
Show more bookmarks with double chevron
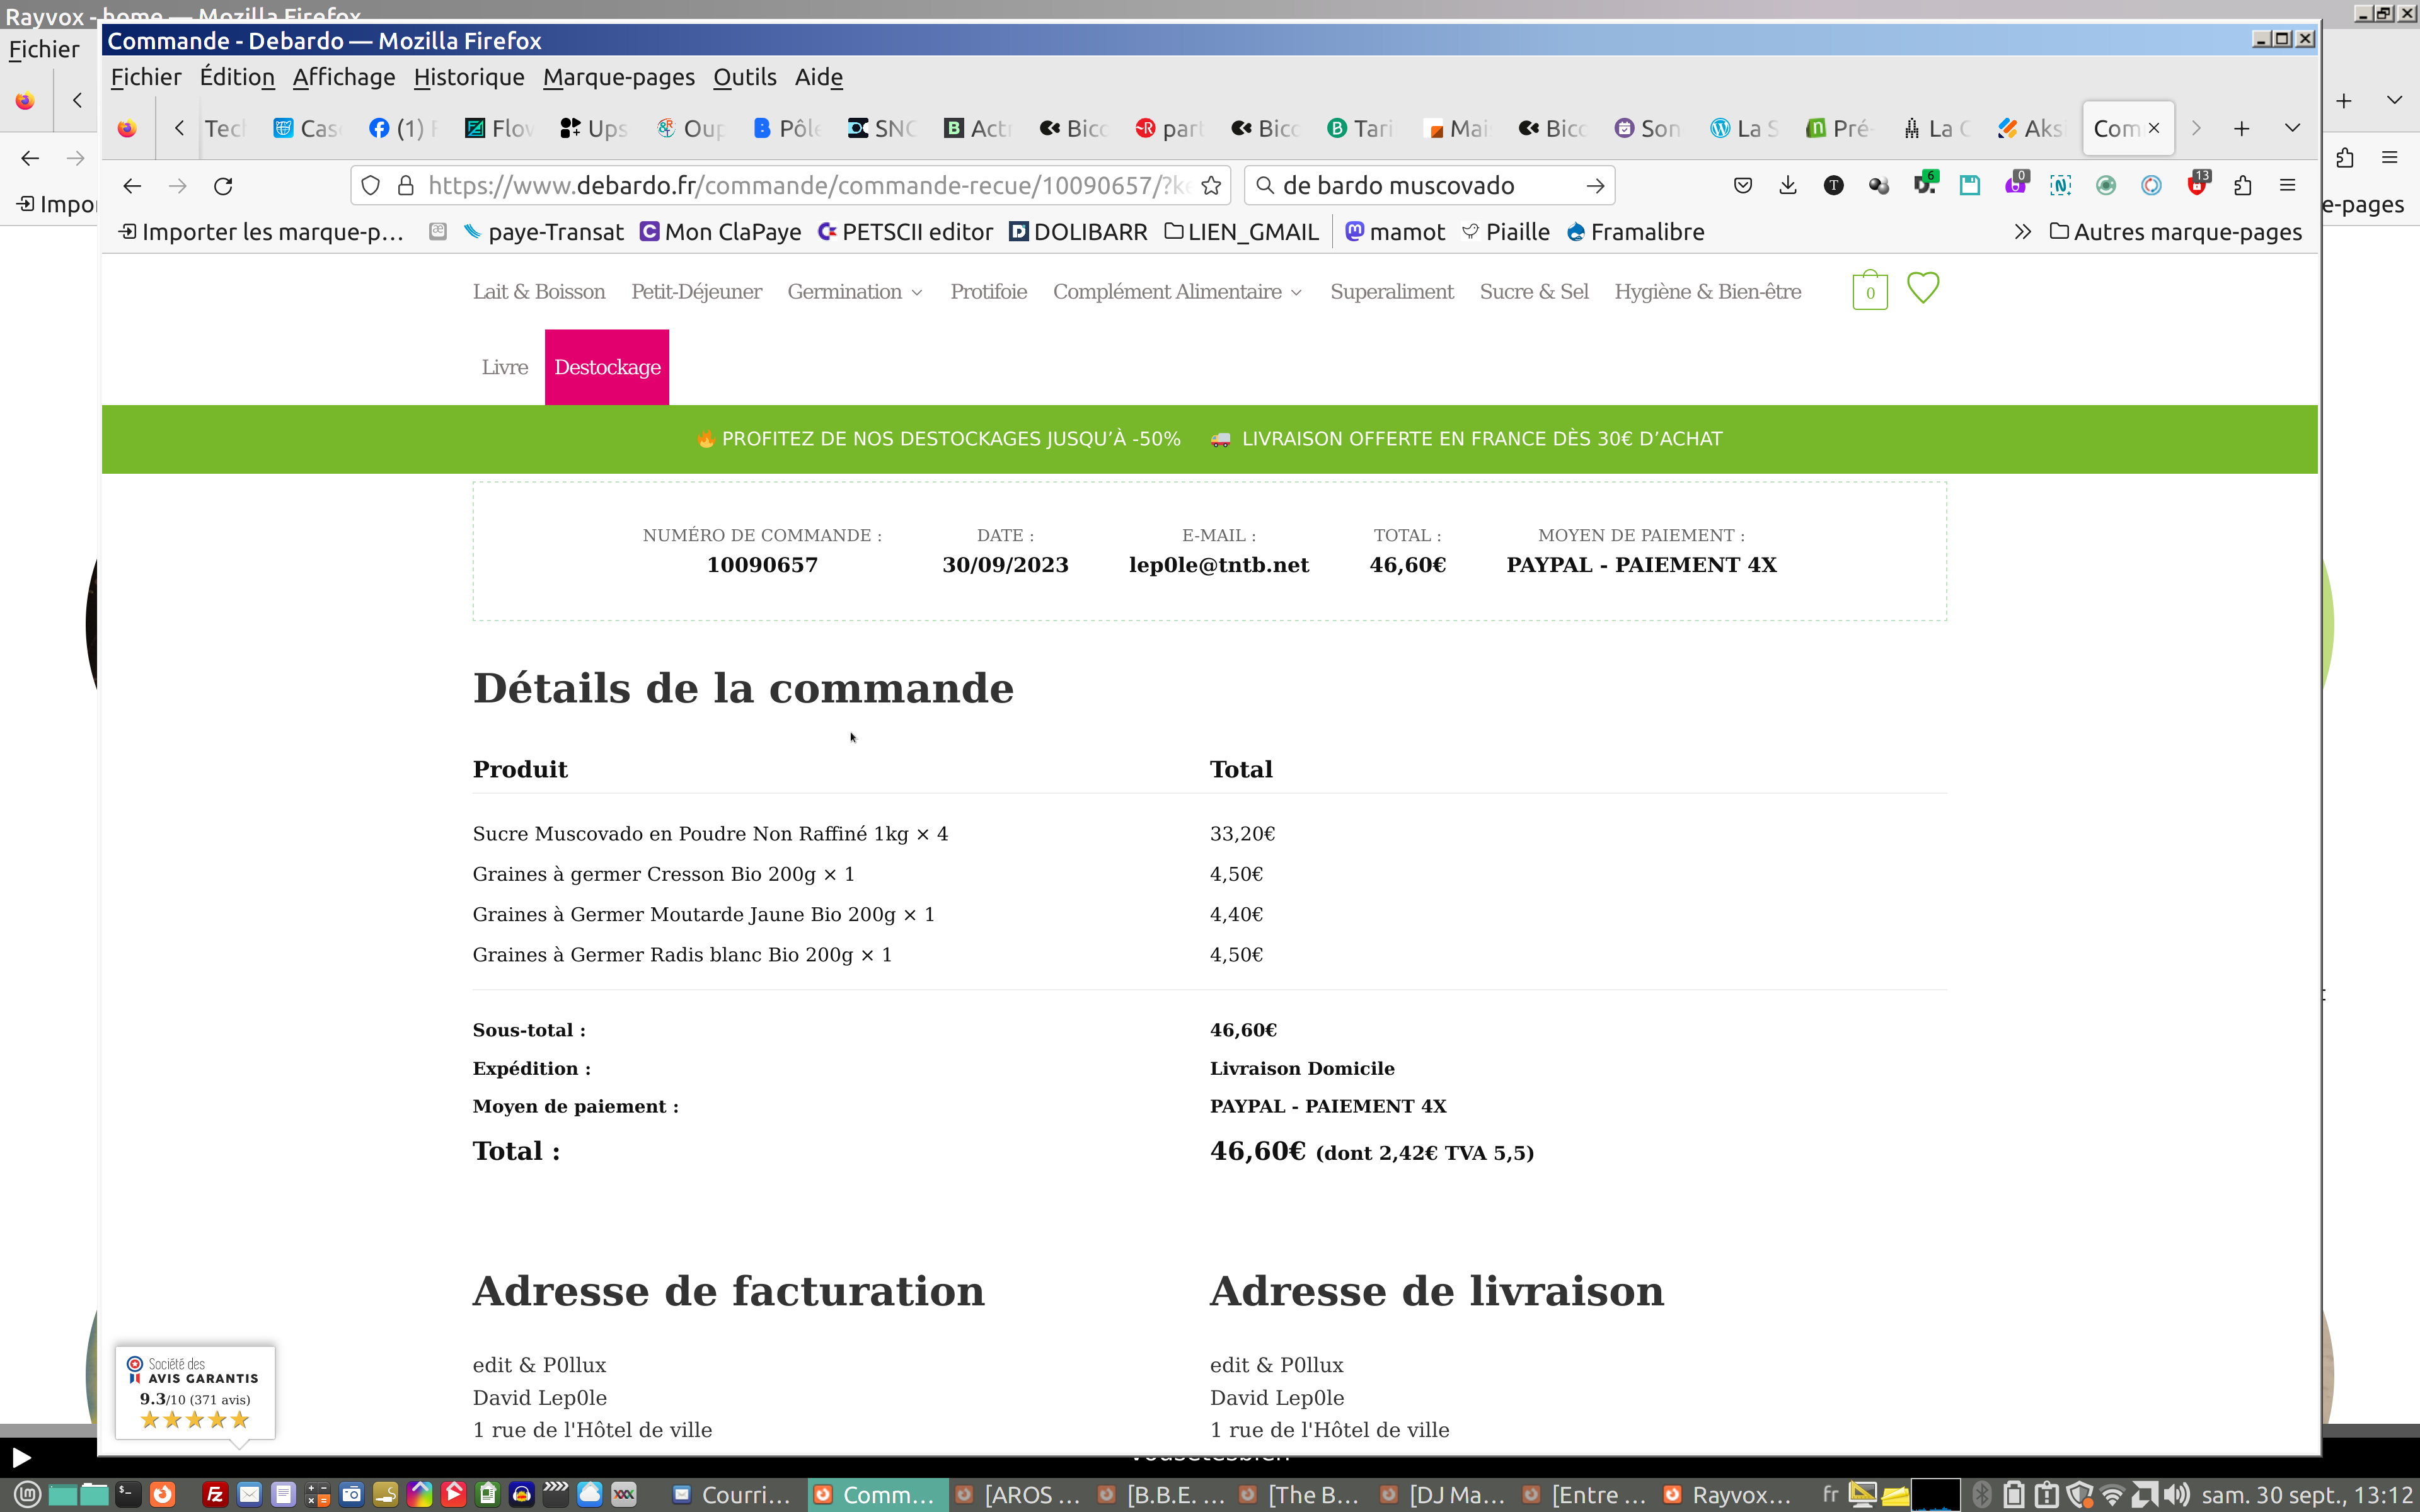point(2022,232)
